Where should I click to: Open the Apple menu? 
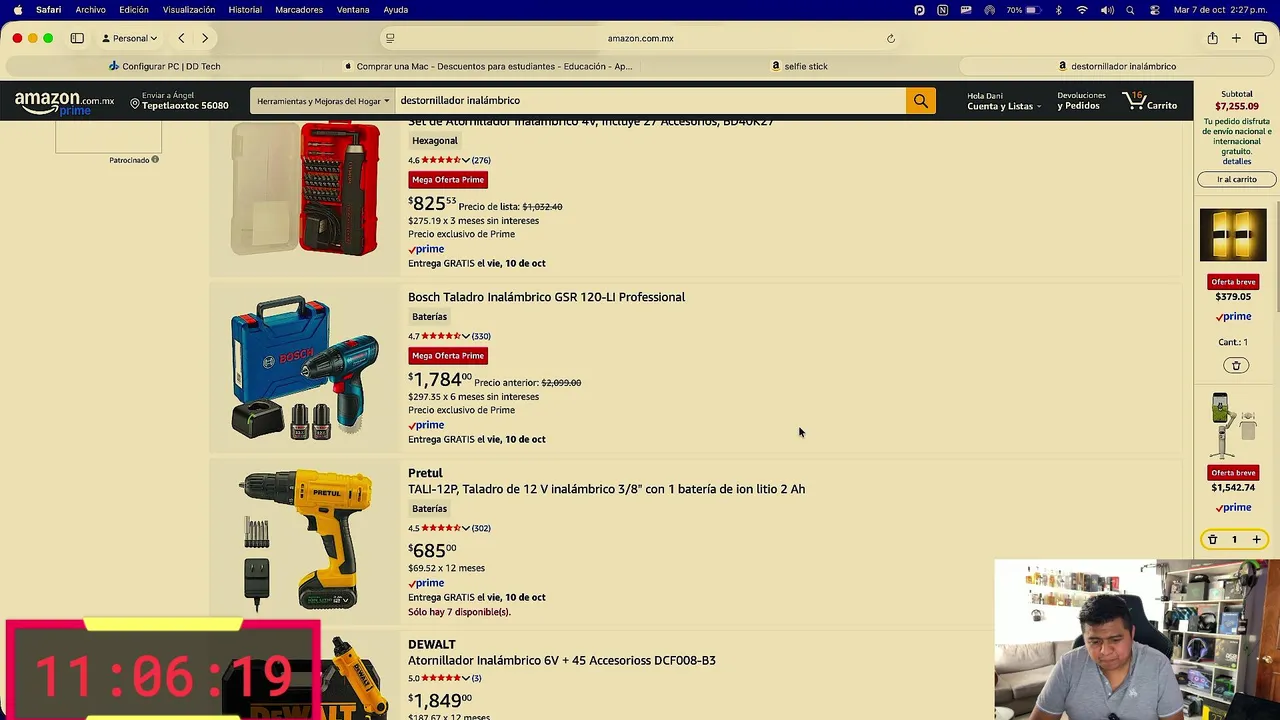point(17,10)
